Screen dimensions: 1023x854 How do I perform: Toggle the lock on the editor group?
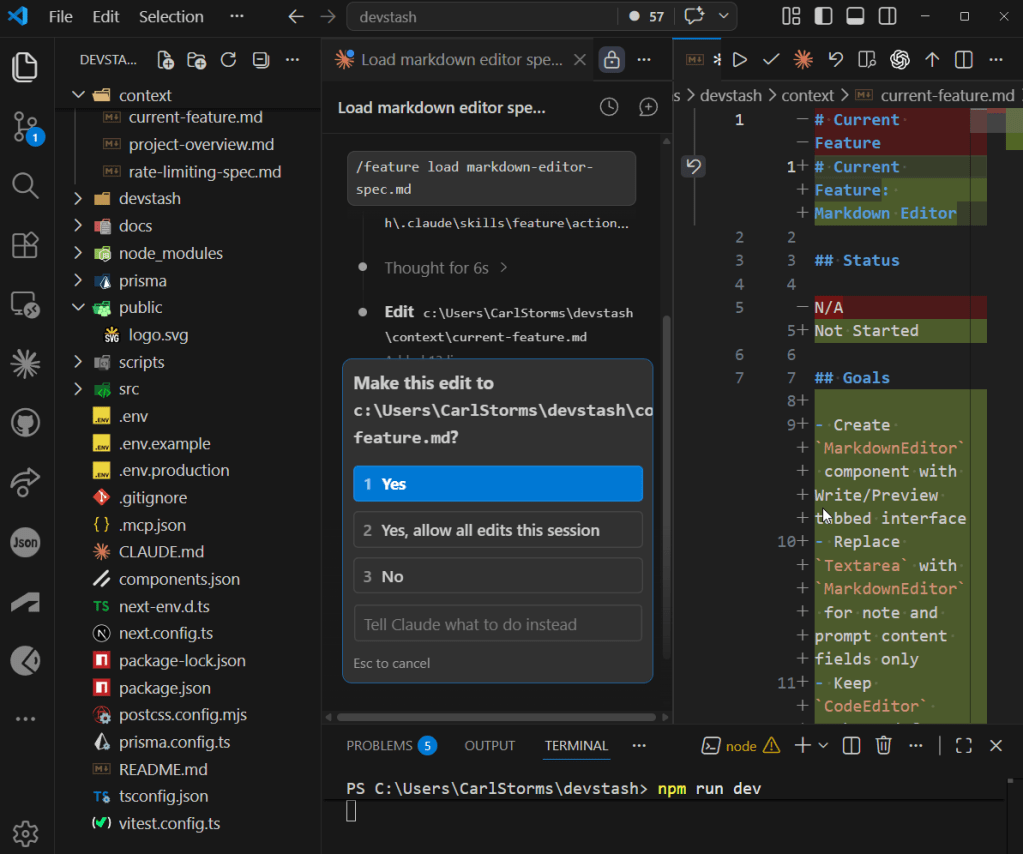pyautogui.click(x=611, y=59)
